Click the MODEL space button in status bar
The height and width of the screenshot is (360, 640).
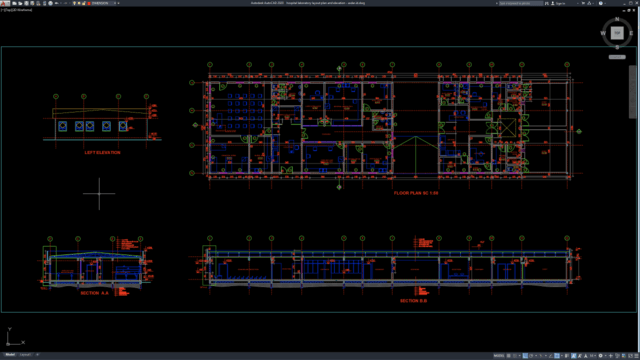click(499, 356)
